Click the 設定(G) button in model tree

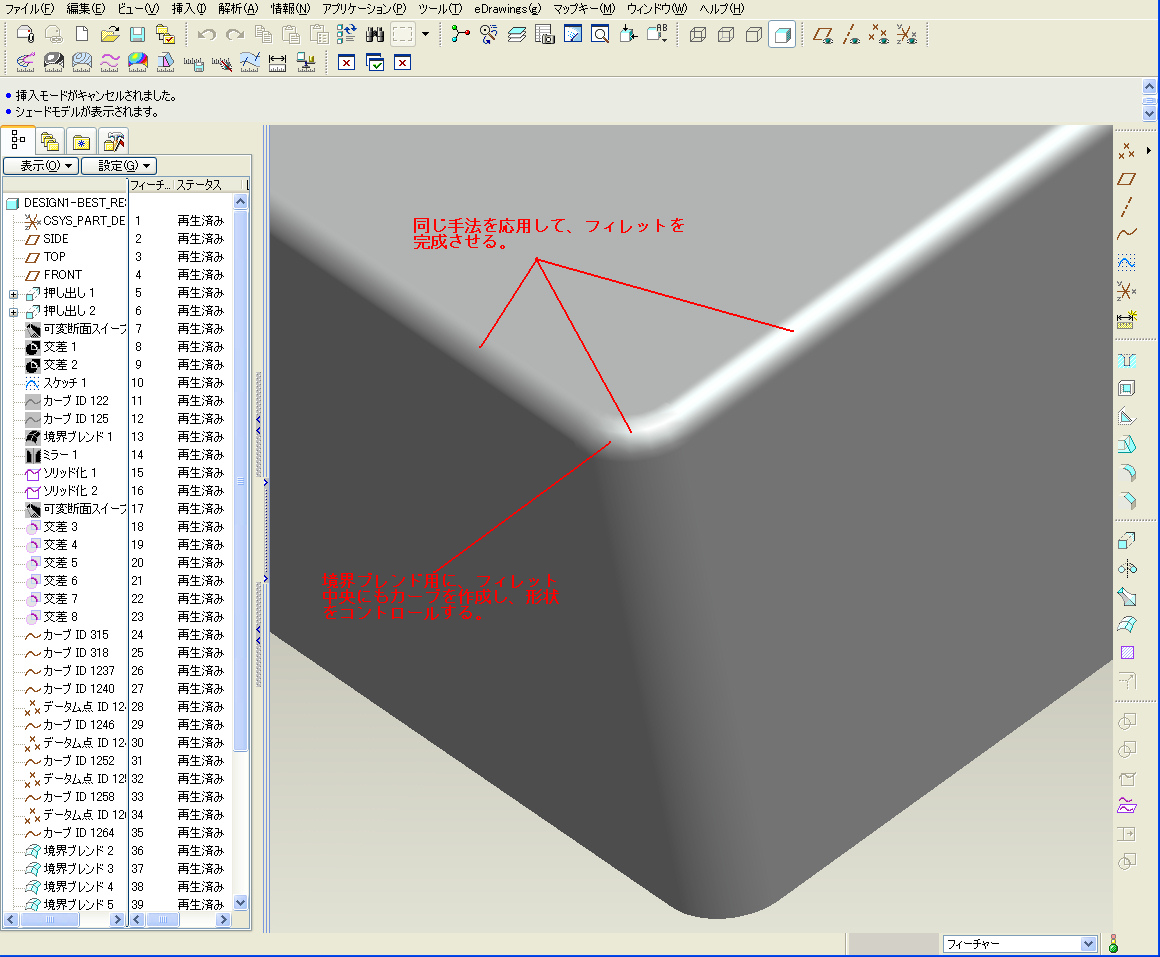pyautogui.click(x=119, y=166)
